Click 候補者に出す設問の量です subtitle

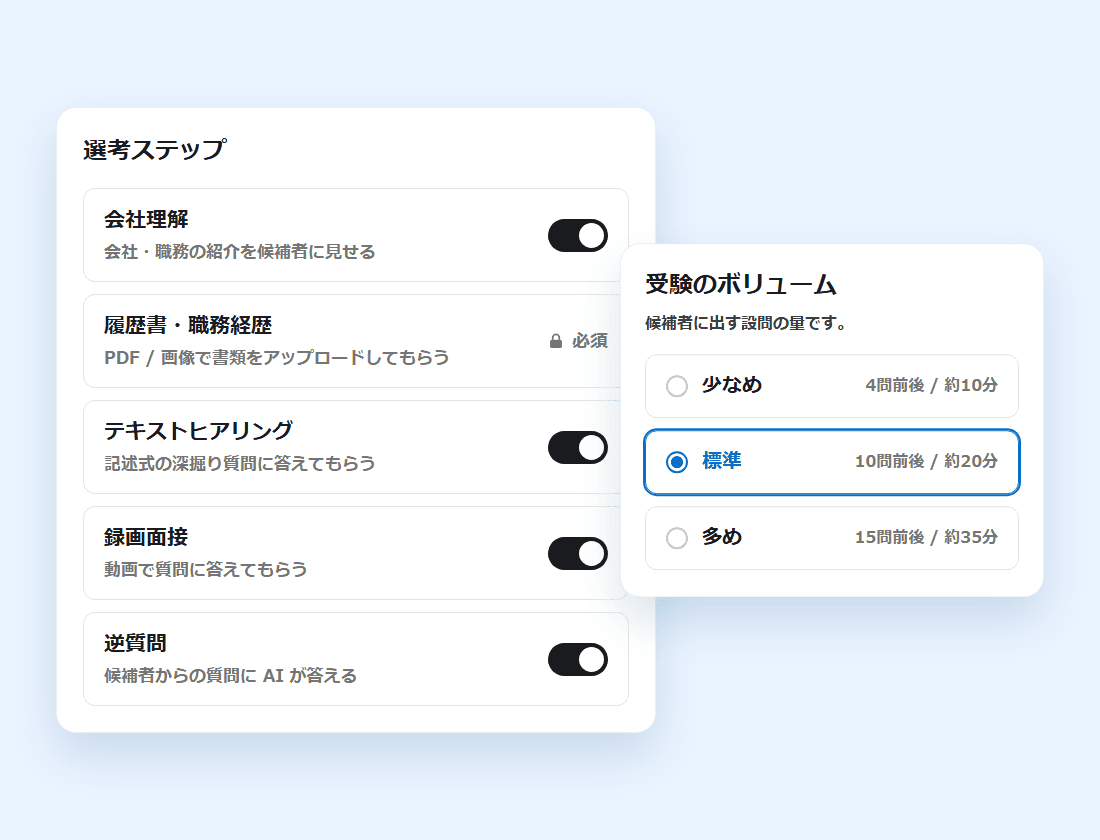pyautogui.click(x=746, y=323)
